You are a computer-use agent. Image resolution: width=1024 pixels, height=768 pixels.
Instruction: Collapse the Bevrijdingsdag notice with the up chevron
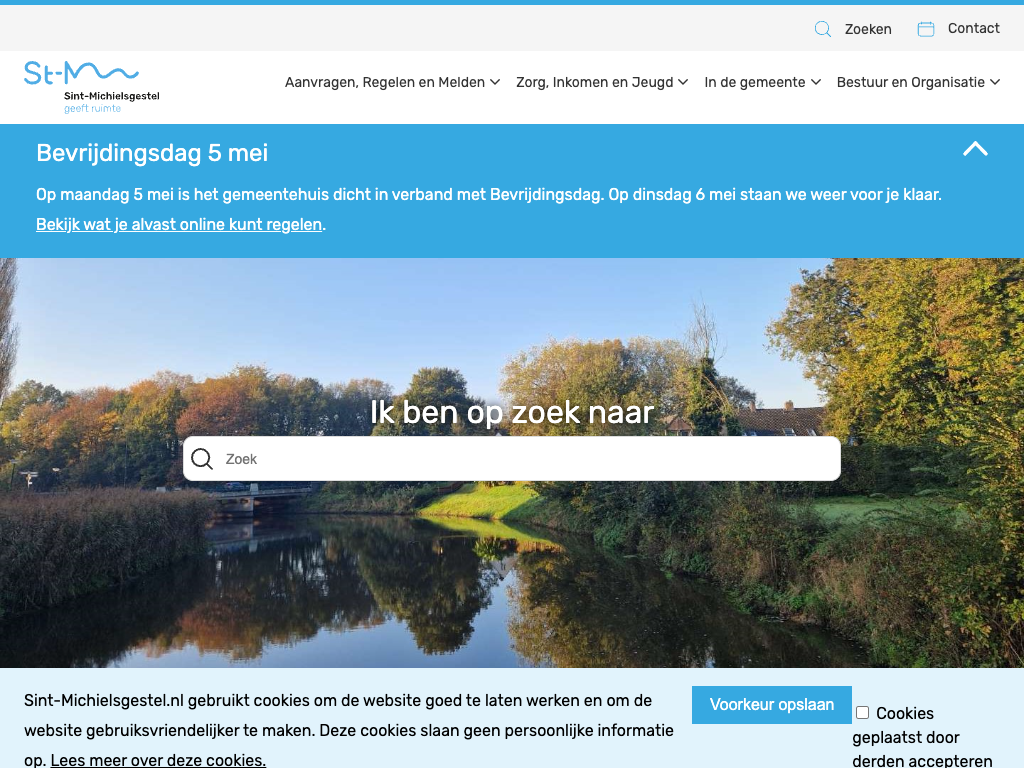pos(975,149)
